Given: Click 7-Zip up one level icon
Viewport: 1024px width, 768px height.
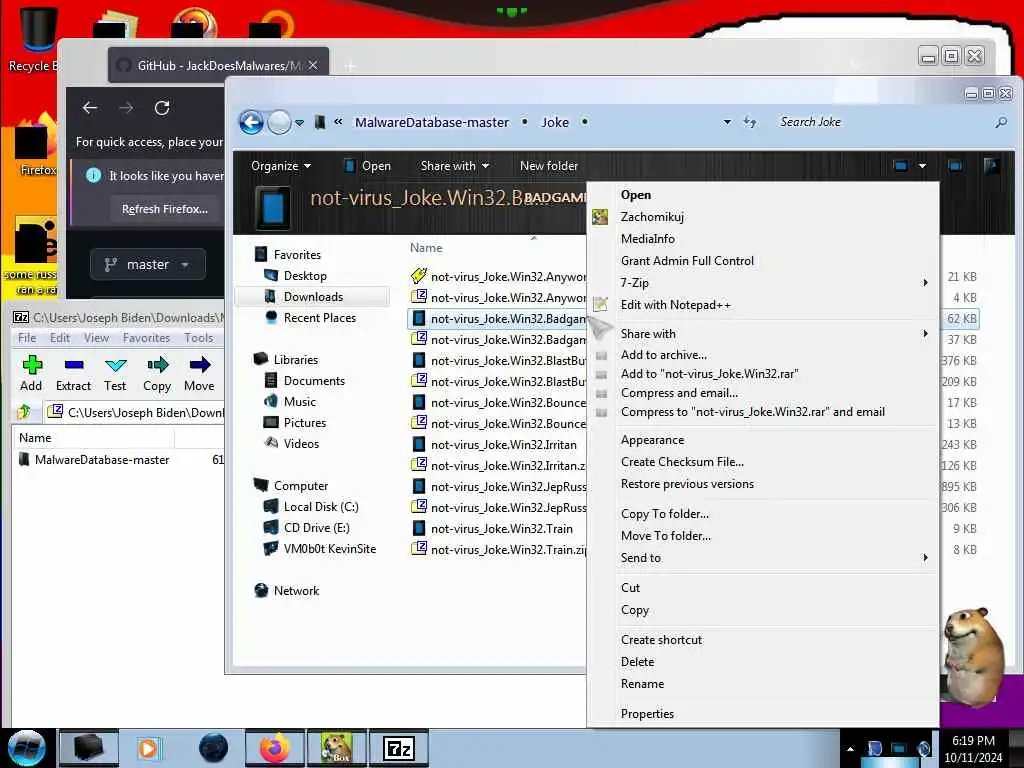Looking at the screenshot, I should pos(24,411).
